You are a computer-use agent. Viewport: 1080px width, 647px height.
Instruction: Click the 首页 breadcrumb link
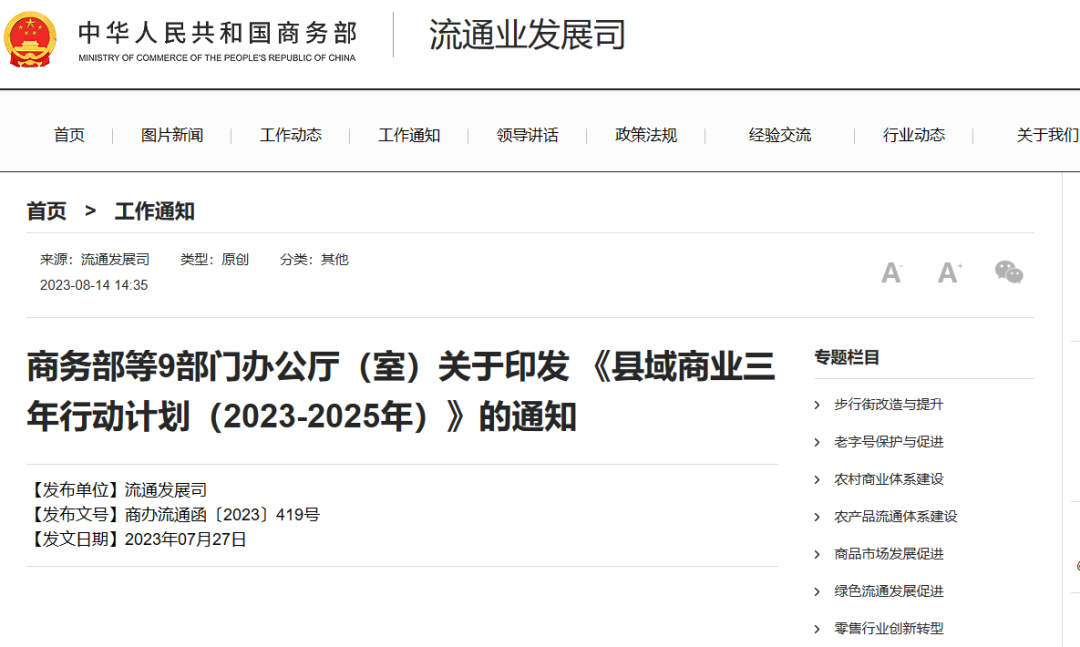click(x=46, y=211)
